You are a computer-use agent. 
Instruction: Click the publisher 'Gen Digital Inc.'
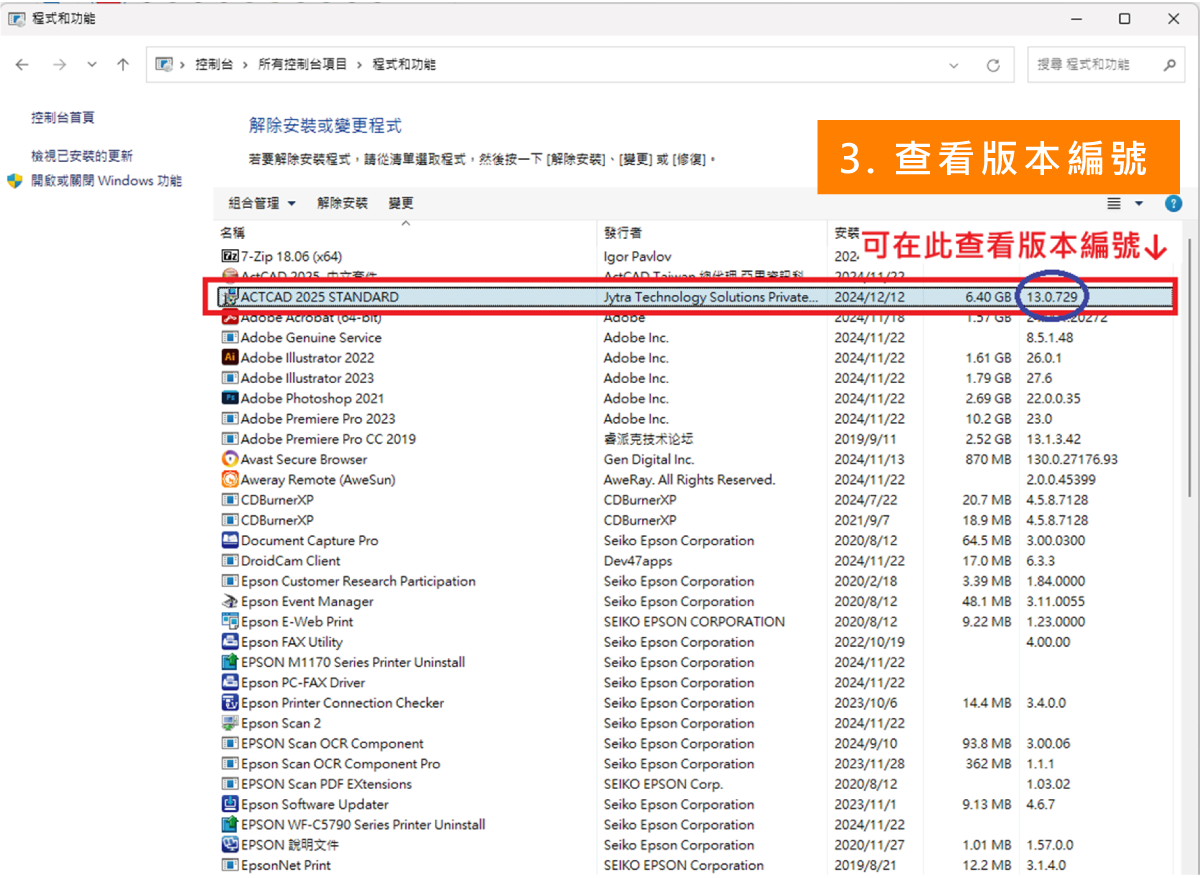(x=649, y=459)
